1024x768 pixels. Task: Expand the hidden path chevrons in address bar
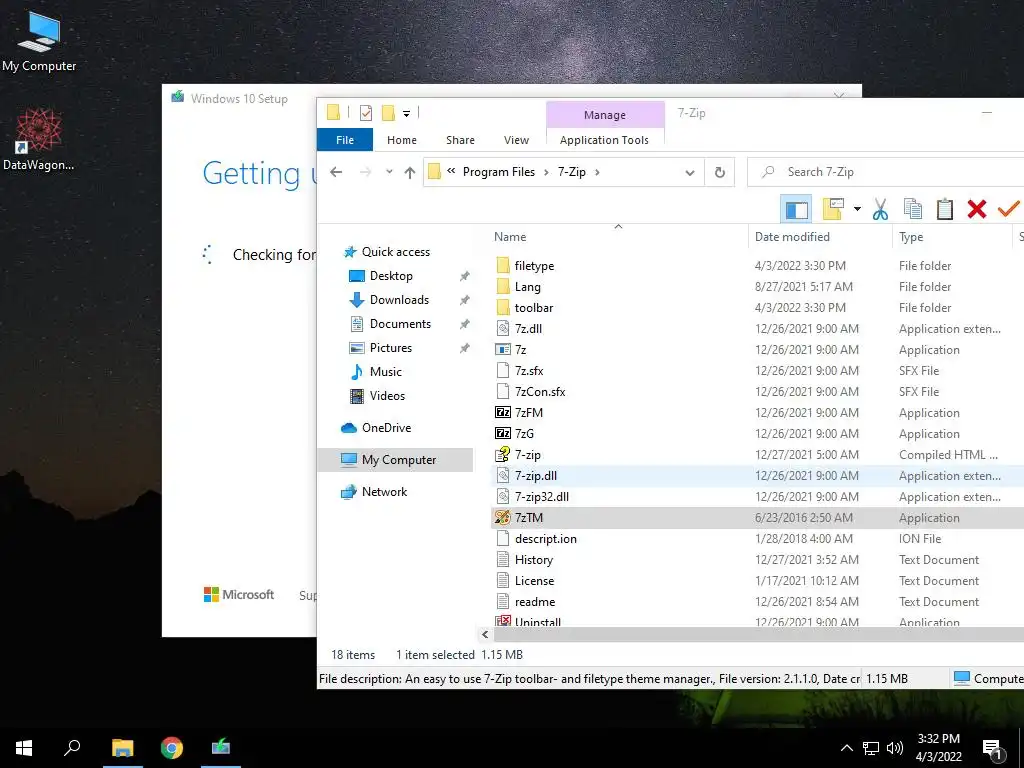[x=451, y=171]
